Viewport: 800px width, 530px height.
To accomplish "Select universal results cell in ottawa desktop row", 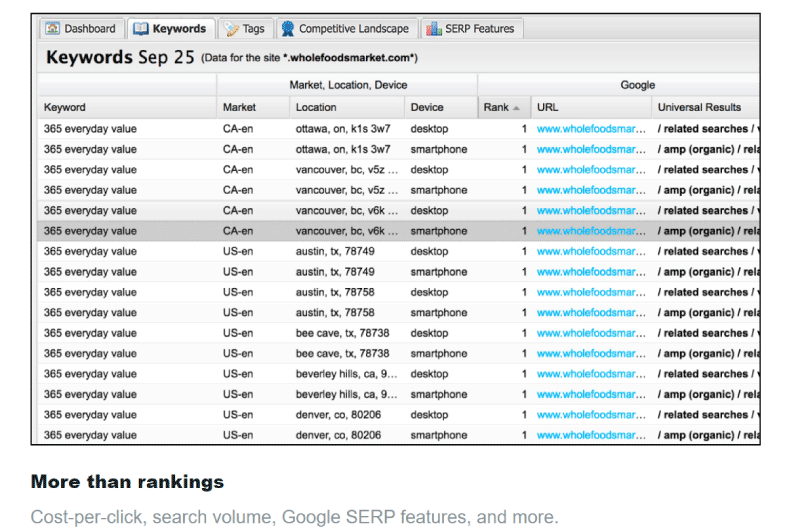I will tap(708, 129).
